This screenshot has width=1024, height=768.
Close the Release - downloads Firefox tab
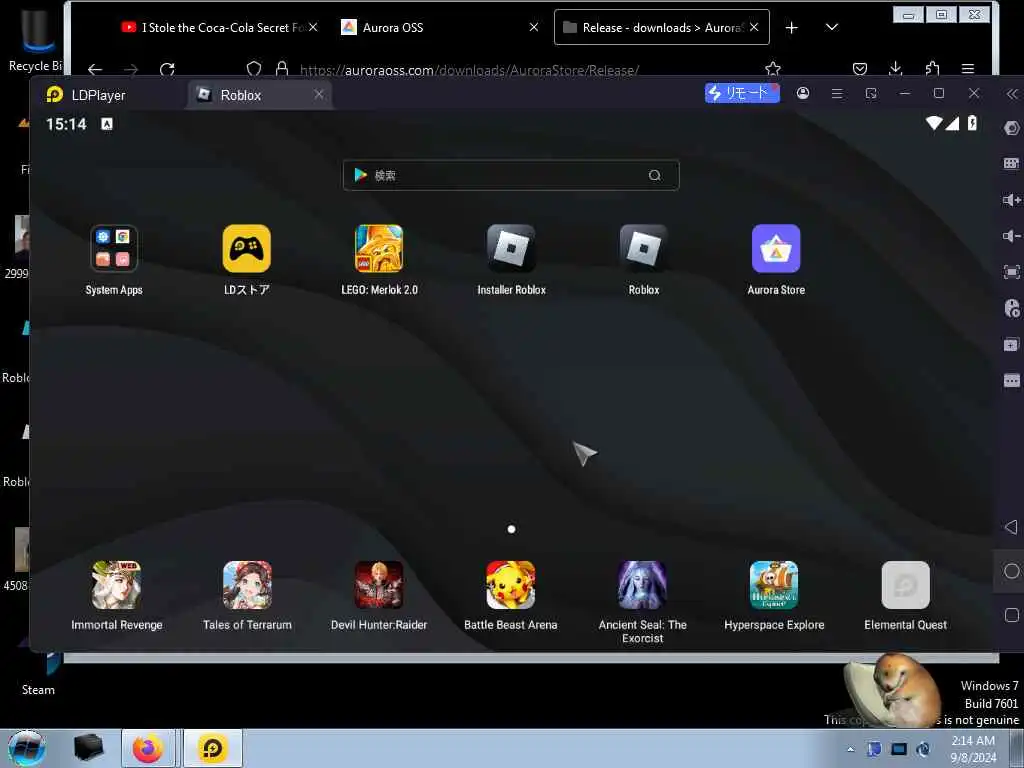pos(754,27)
